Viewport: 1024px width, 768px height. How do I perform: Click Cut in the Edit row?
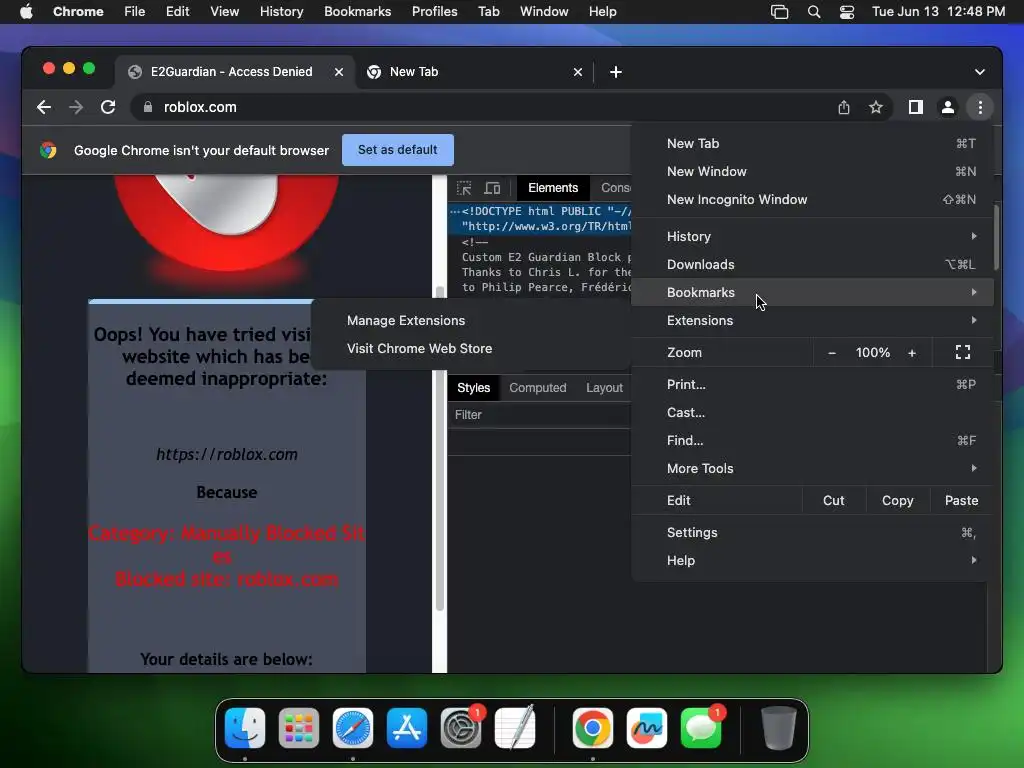point(833,501)
